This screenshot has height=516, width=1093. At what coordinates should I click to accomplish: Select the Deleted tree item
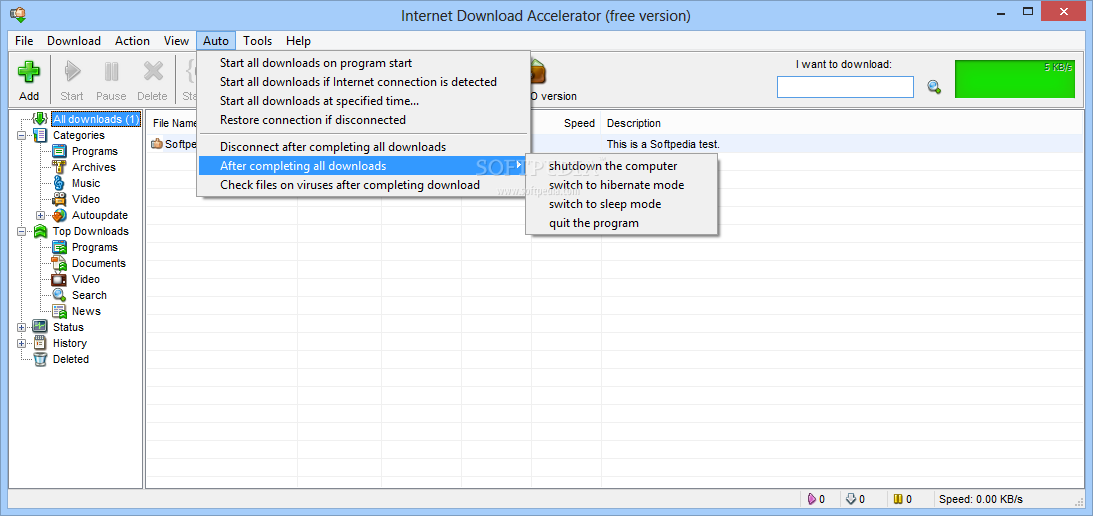click(x=71, y=359)
